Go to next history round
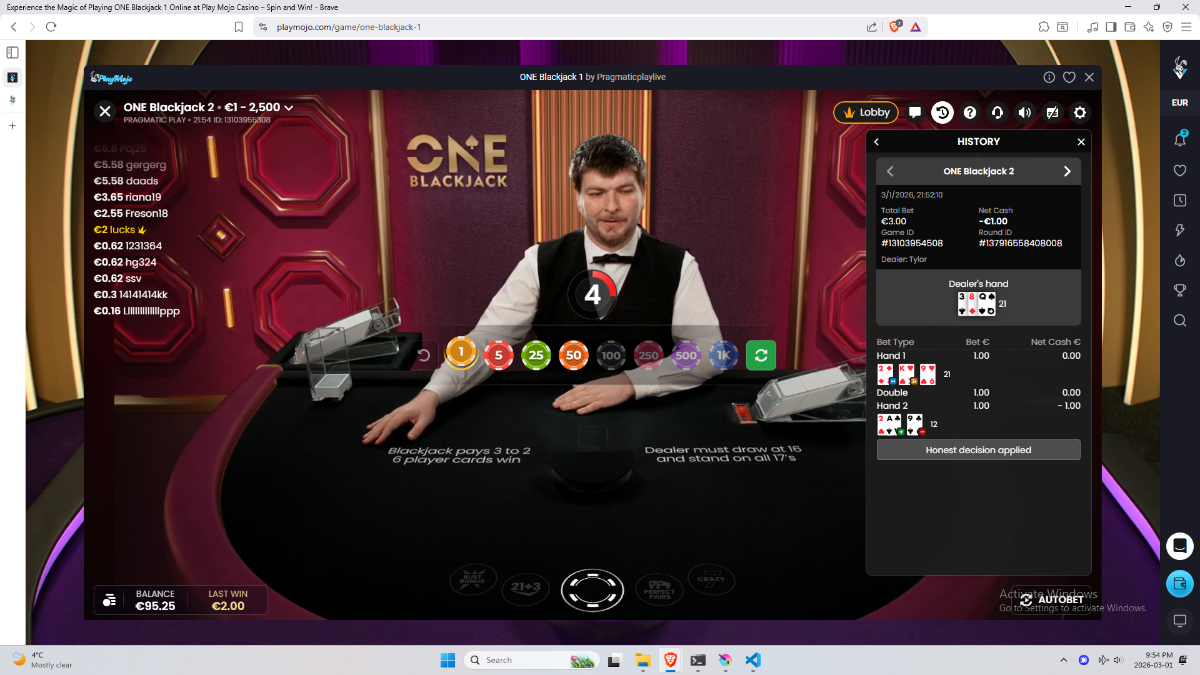Viewport: 1200px width, 675px height. pyautogui.click(x=1067, y=171)
